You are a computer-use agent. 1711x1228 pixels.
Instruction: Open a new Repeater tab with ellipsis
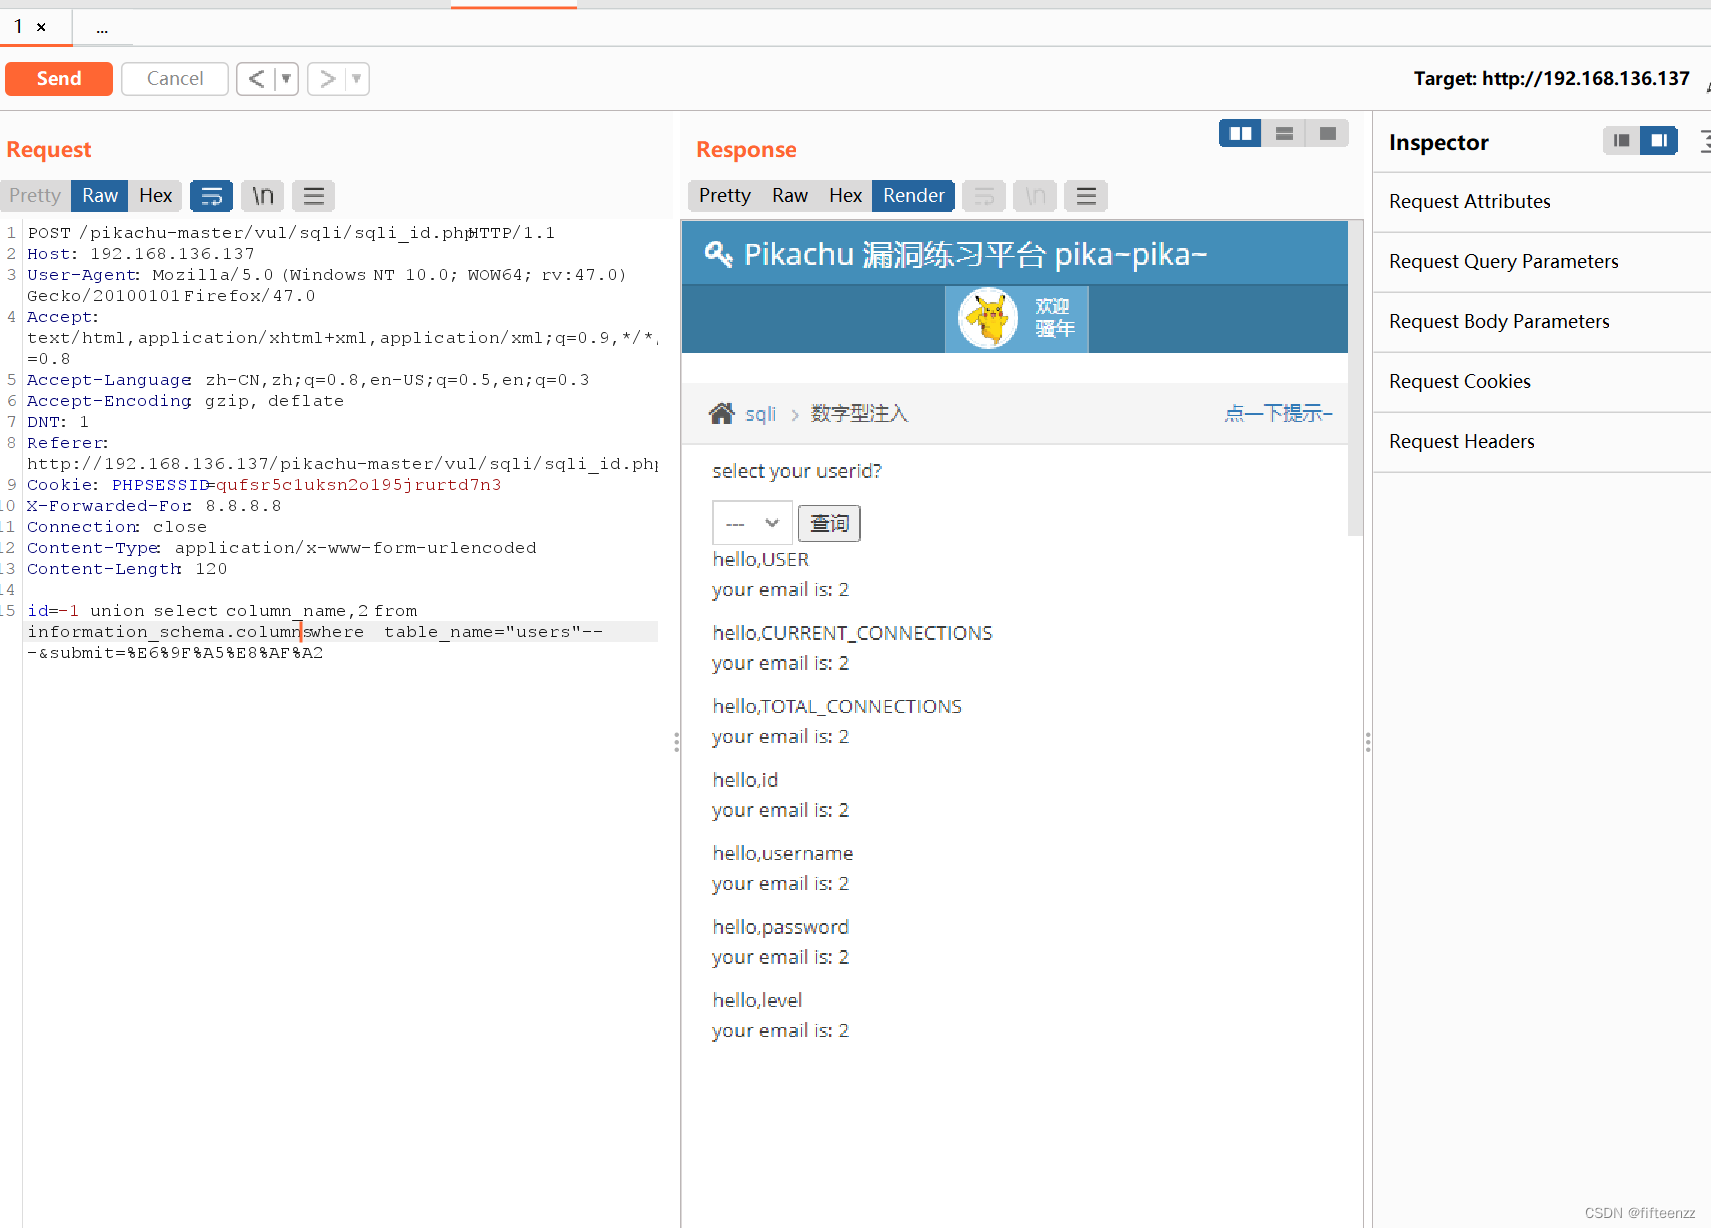pos(102,28)
